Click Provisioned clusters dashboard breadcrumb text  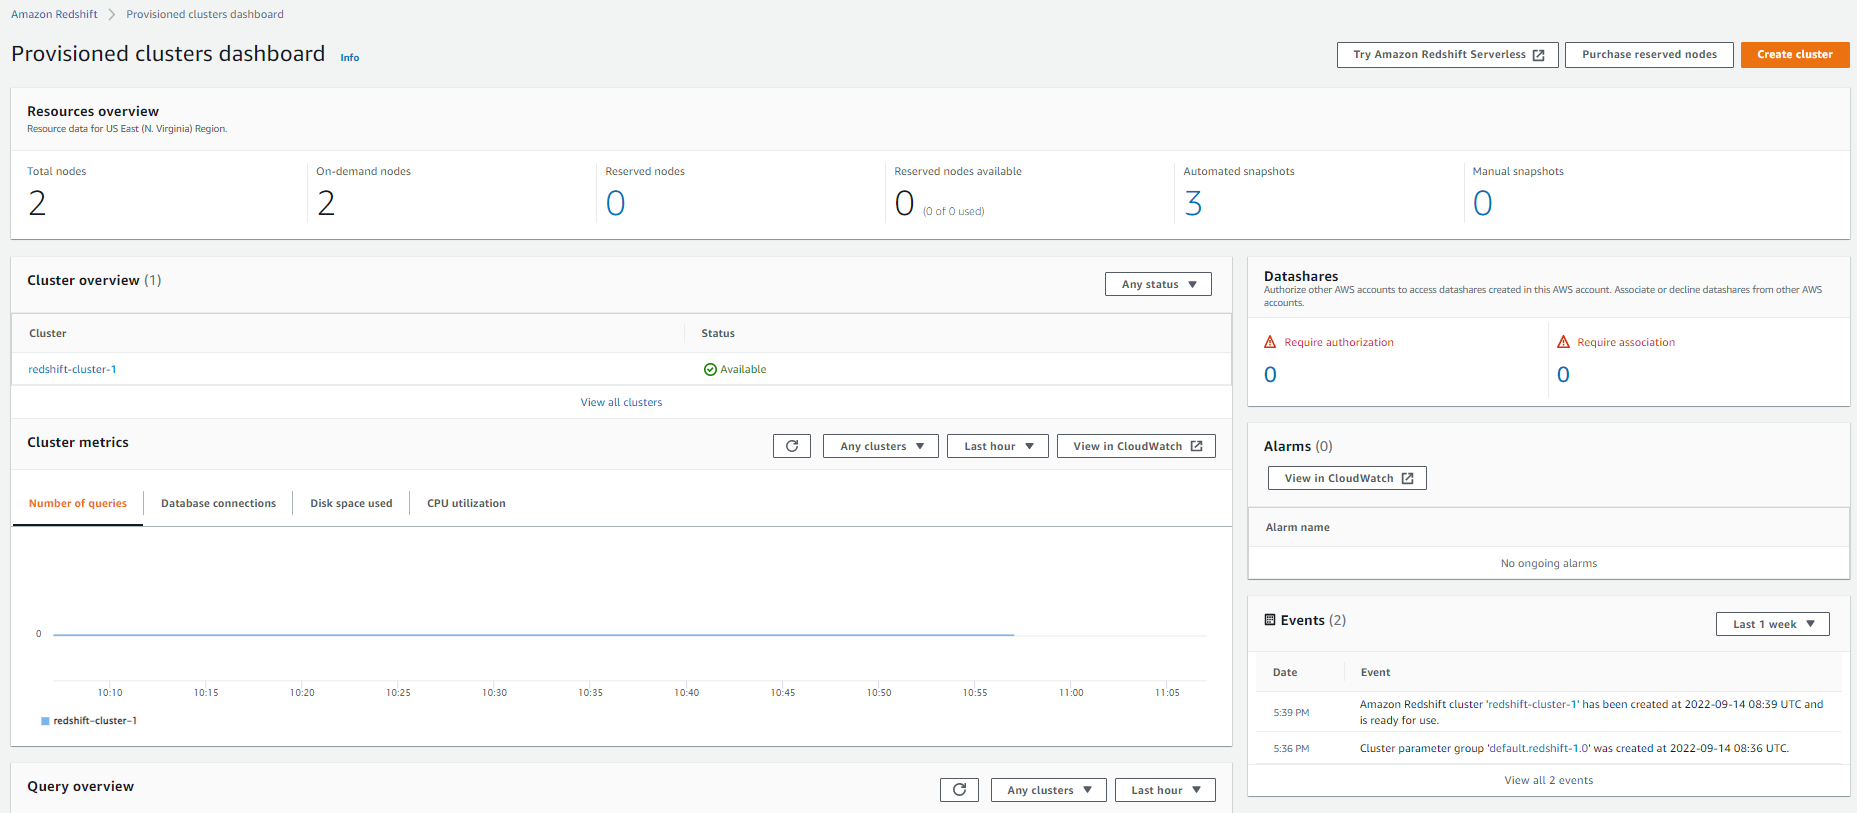(205, 14)
